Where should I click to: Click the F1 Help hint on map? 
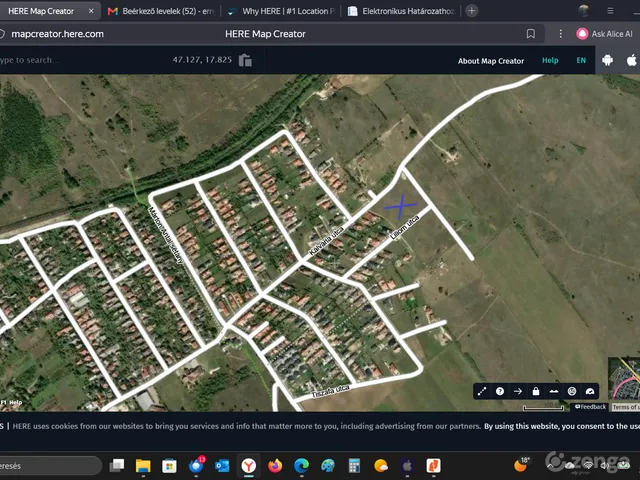click(11, 402)
